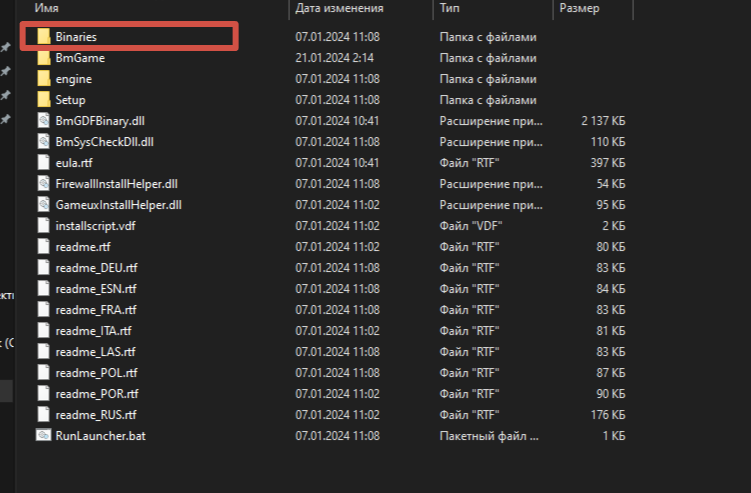
Task: Click the Binaries folder icon
Action: (x=43, y=37)
